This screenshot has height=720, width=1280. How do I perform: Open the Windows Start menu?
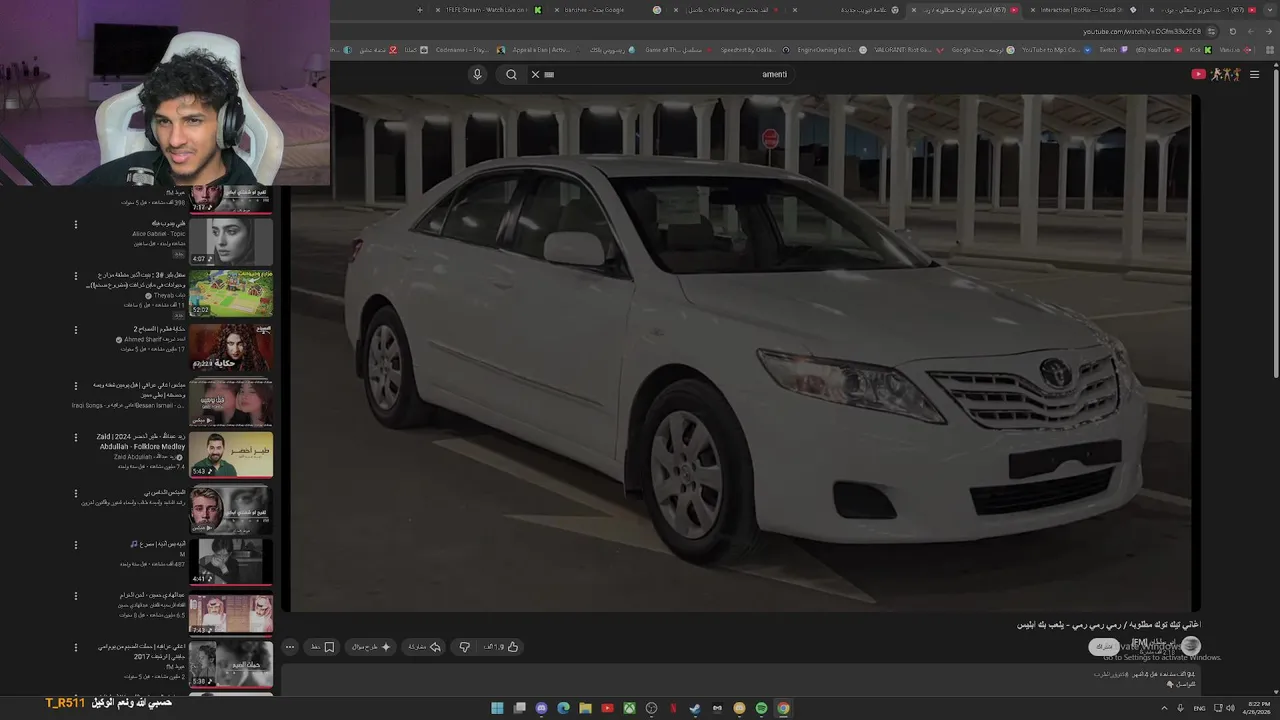click(x=497, y=708)
